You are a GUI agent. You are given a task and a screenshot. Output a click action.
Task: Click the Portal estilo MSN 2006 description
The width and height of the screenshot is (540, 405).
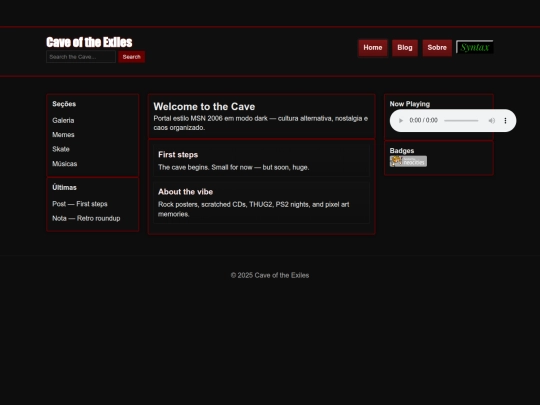pos(261,123)
